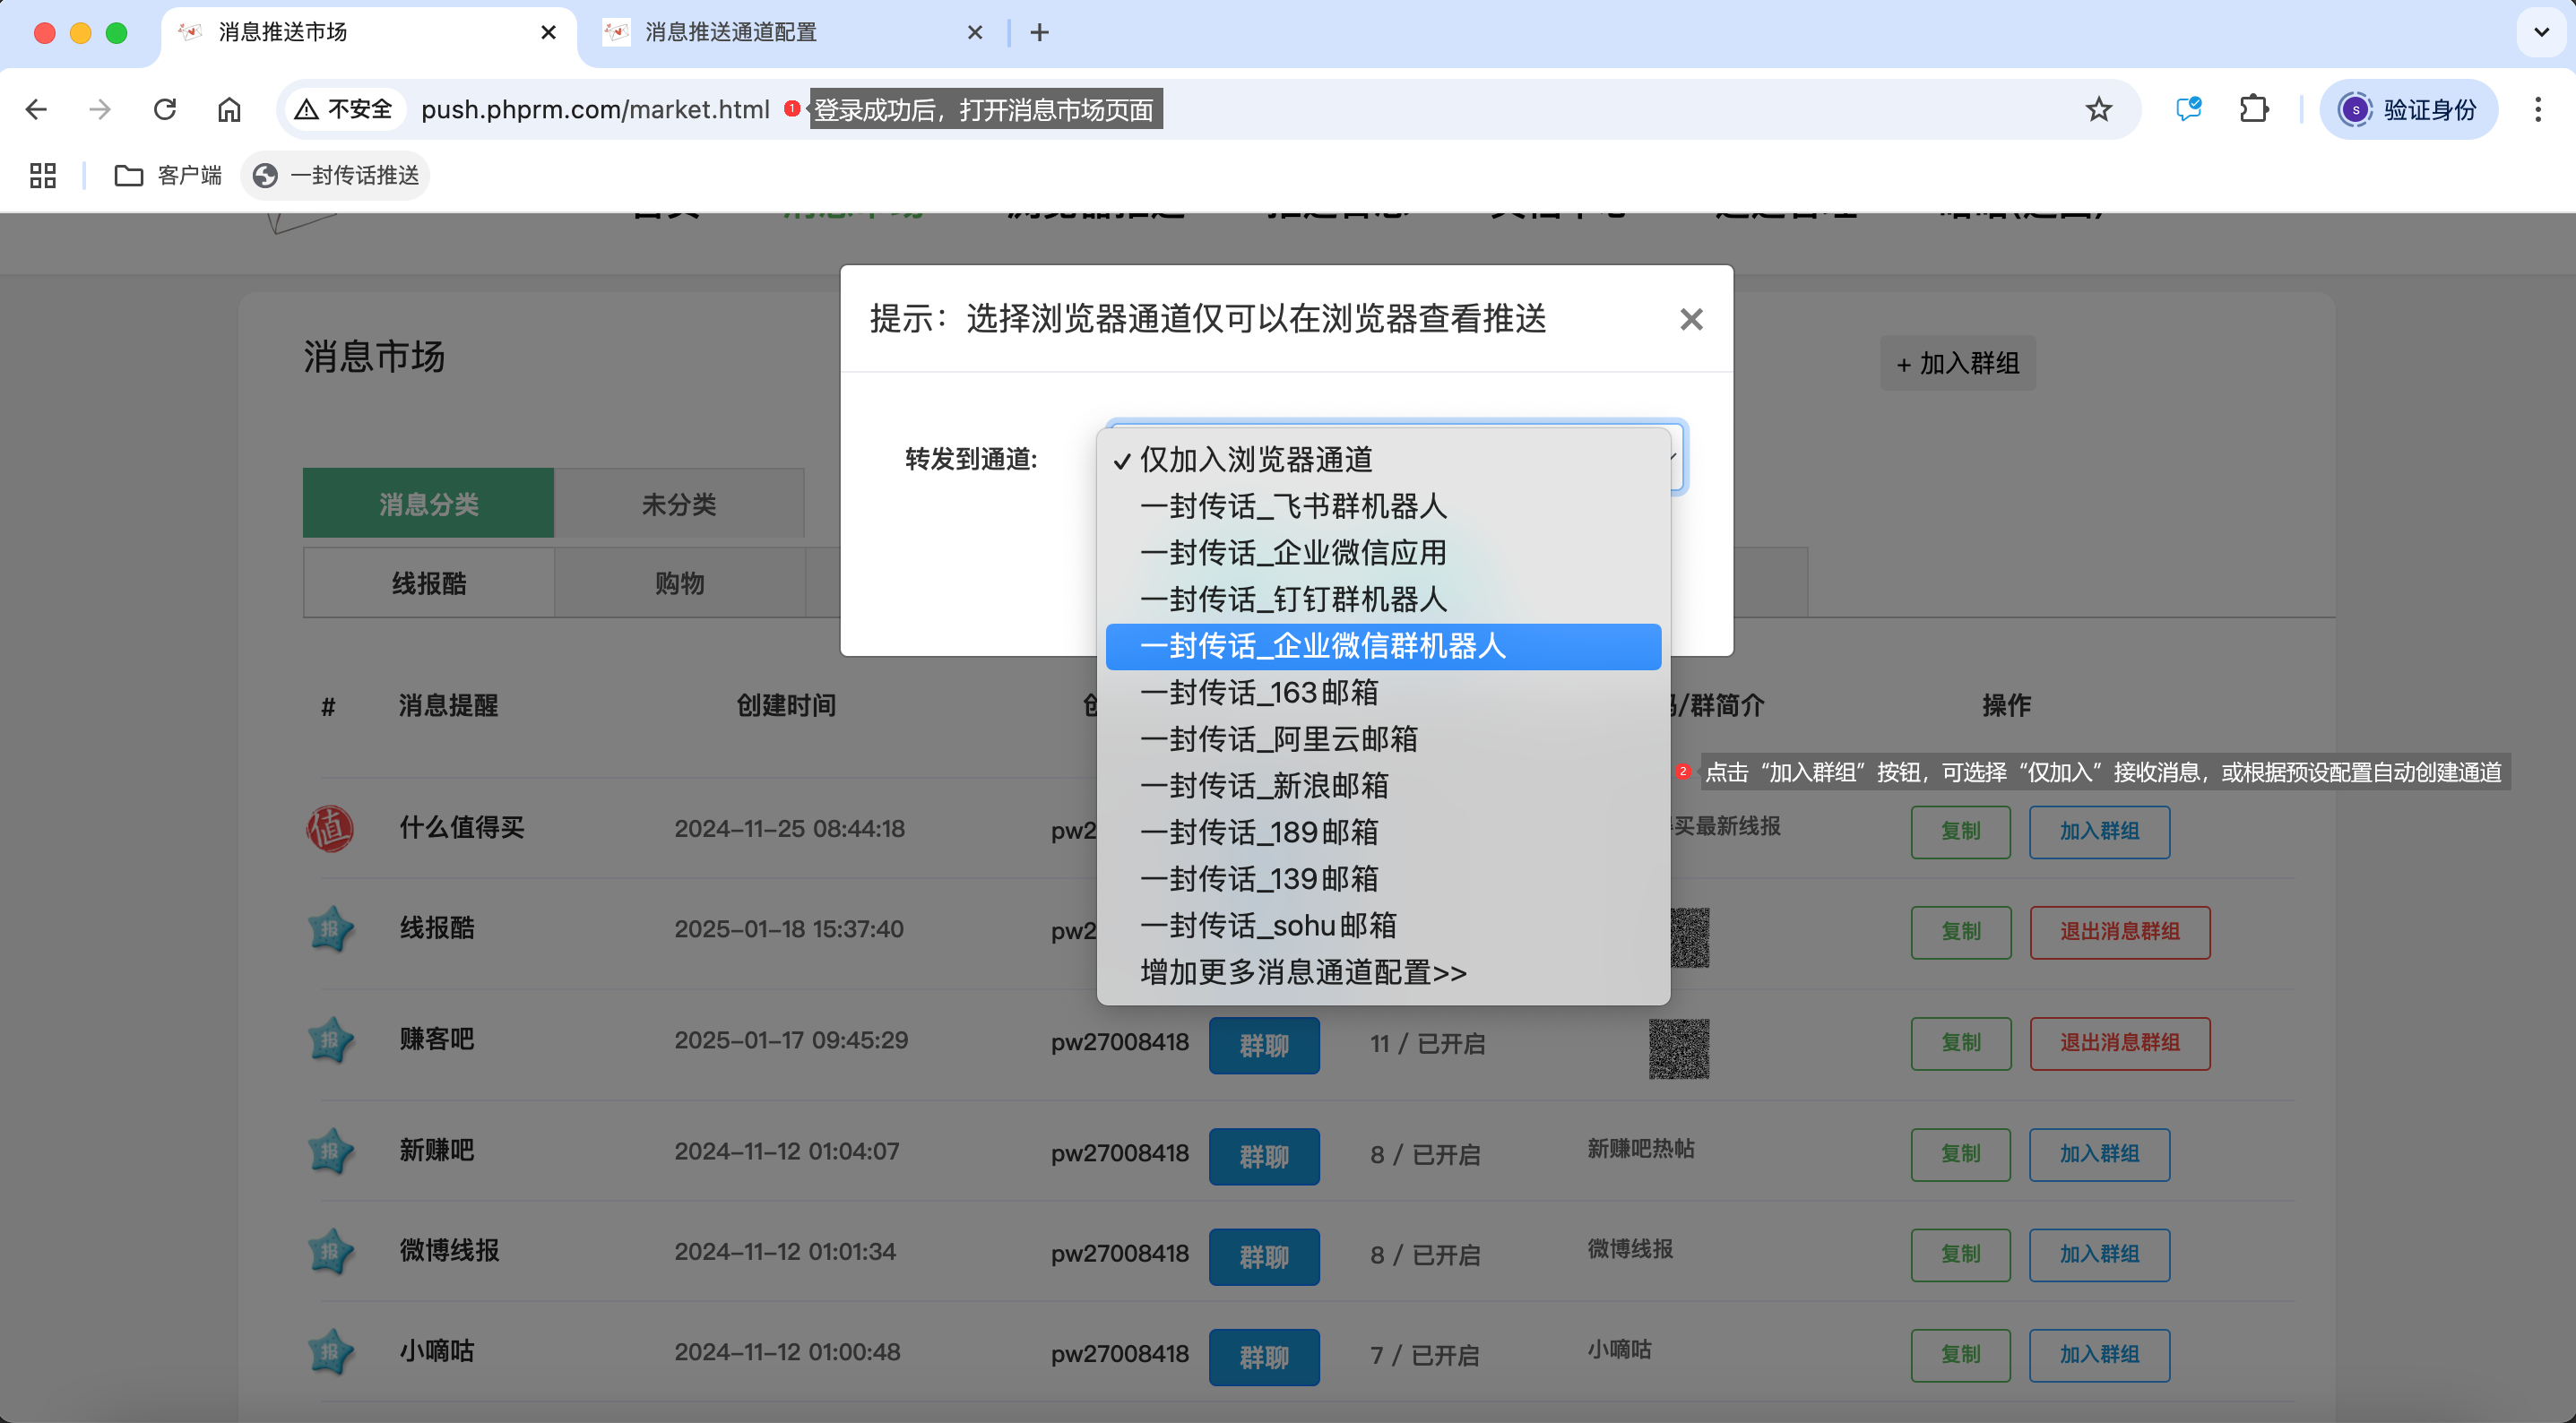Select 仅加入浏览器通道 option

[1383, 460]
